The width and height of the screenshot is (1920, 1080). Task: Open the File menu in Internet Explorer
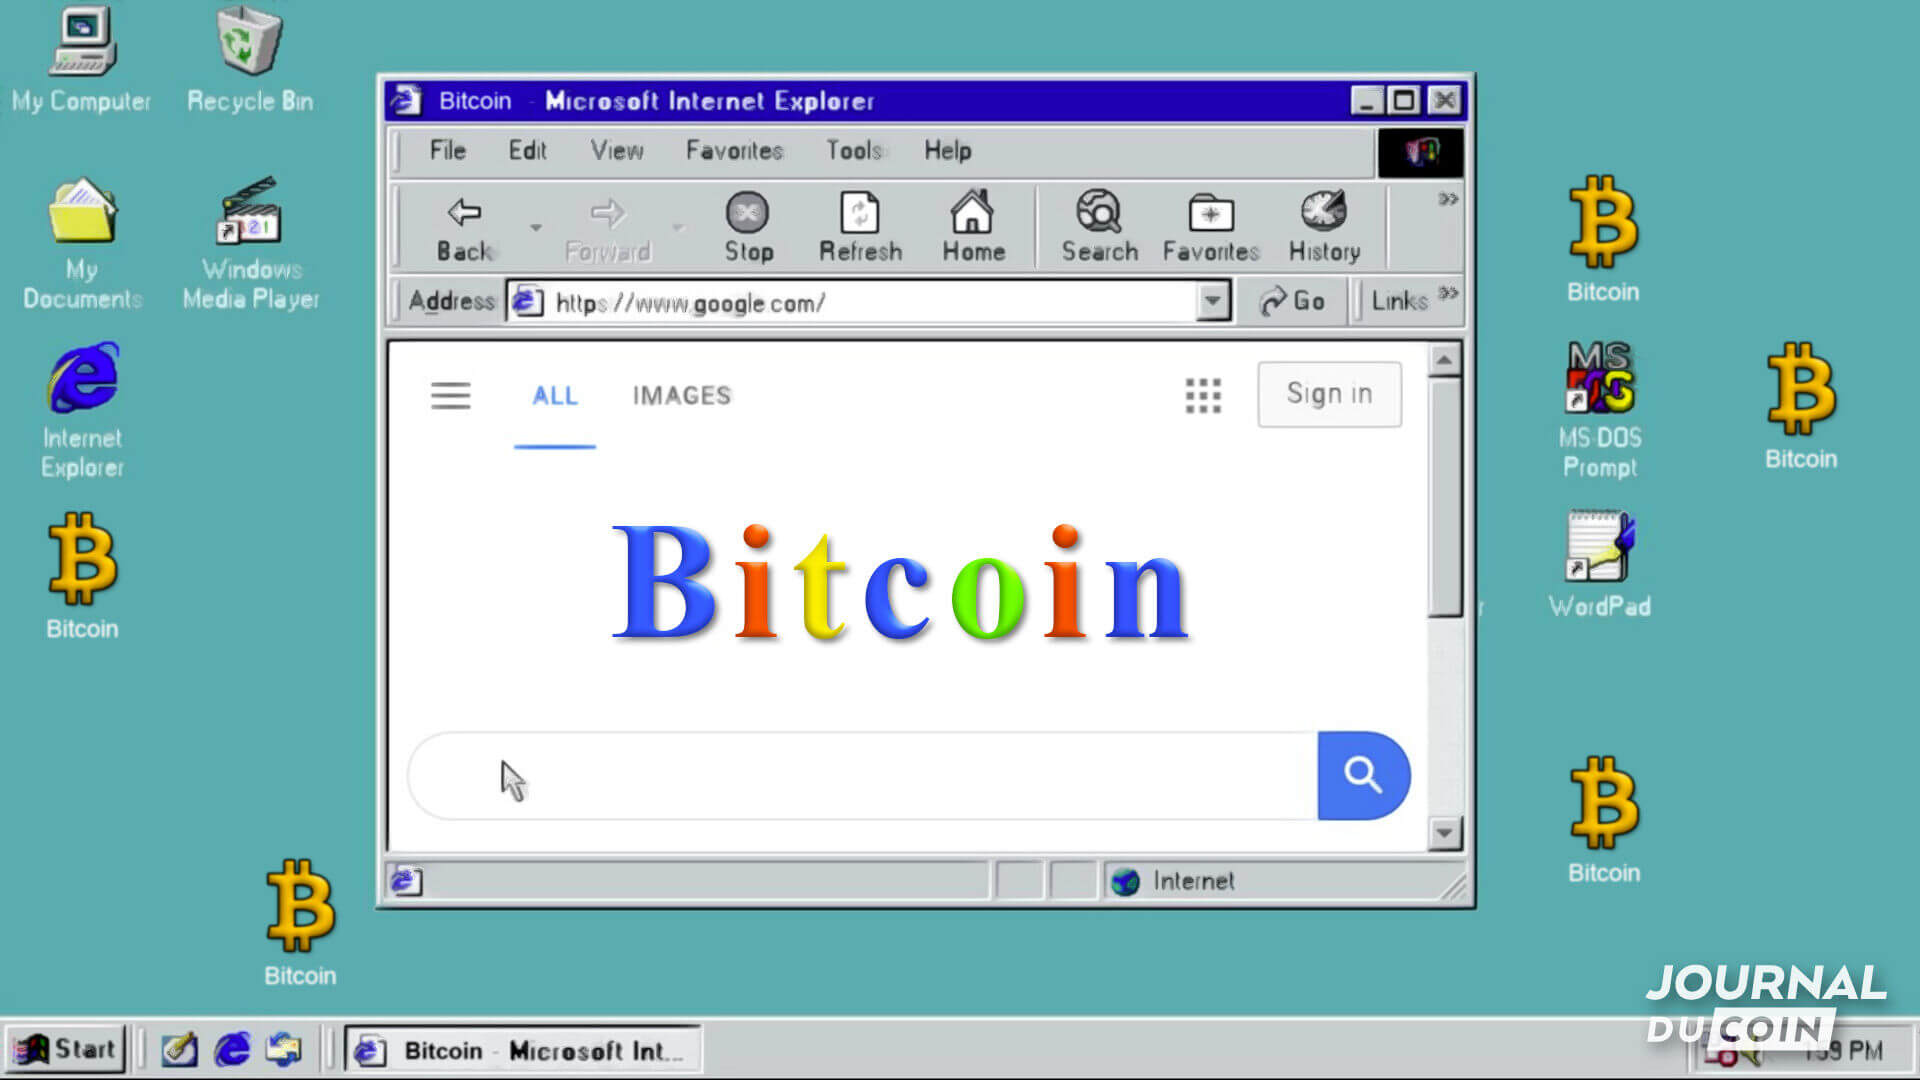[x=448, y=149]
